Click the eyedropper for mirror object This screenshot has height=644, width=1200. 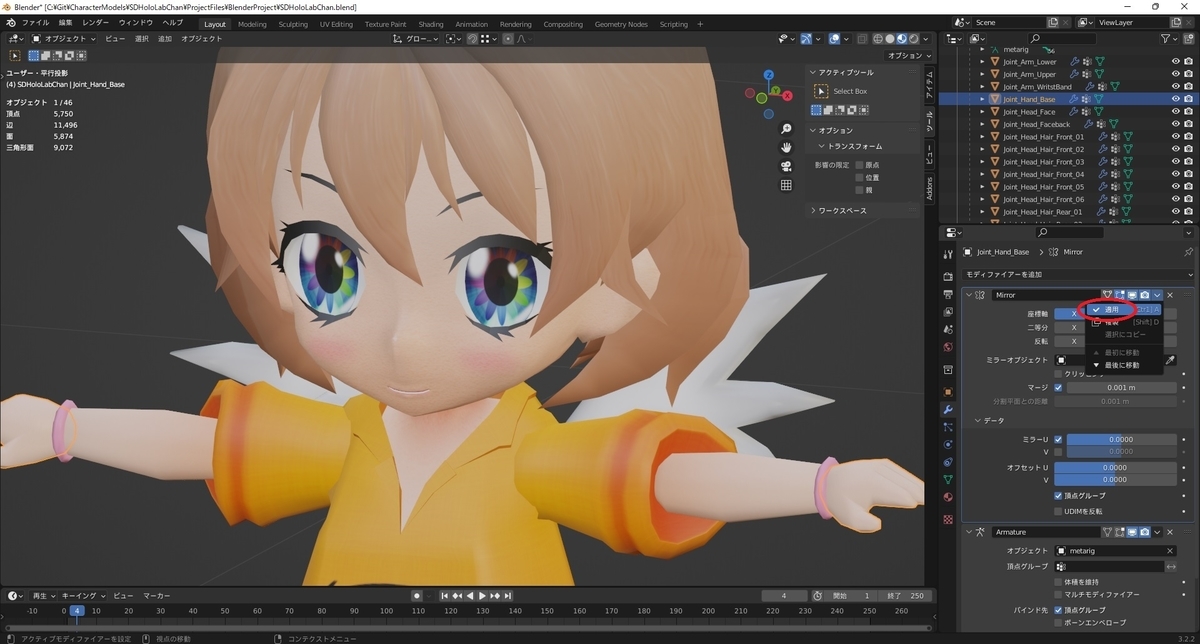click(1170, 360)
